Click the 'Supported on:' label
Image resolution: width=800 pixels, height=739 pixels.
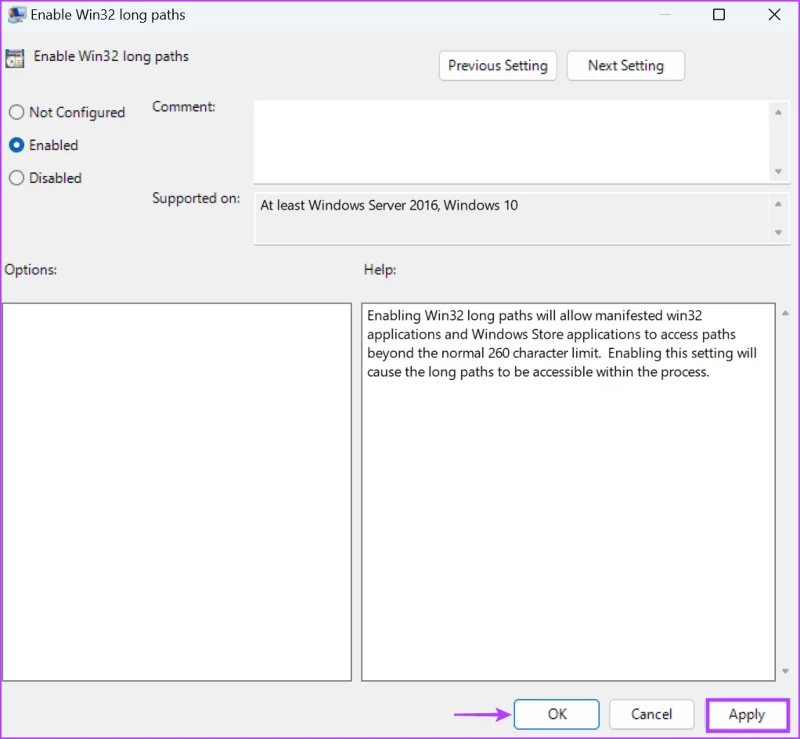tap(196, 198)
